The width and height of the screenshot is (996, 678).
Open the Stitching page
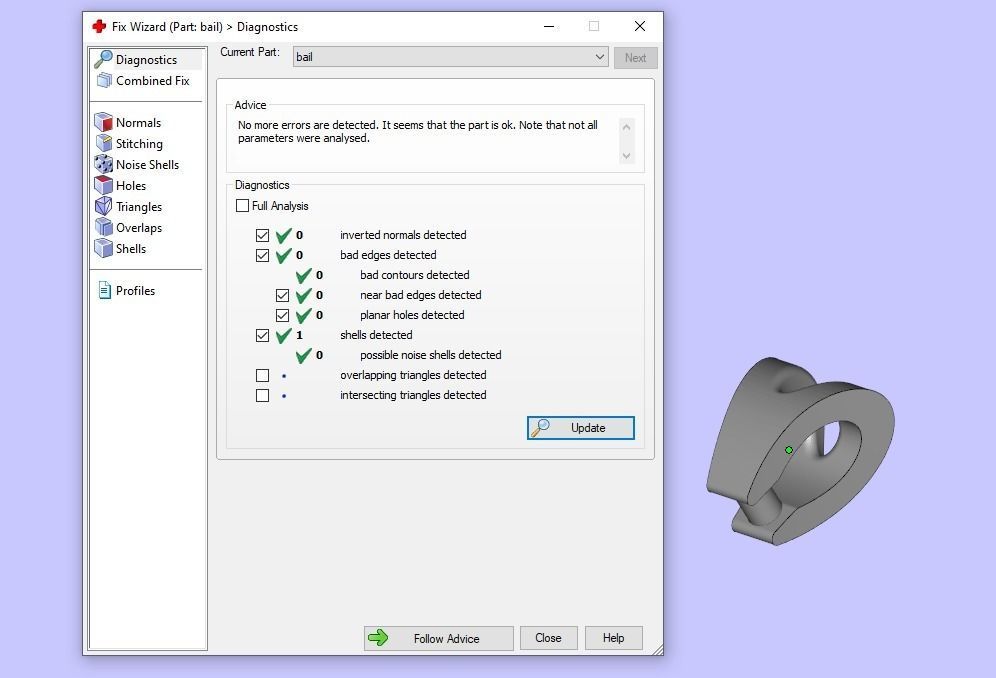(x=139, y=144)
